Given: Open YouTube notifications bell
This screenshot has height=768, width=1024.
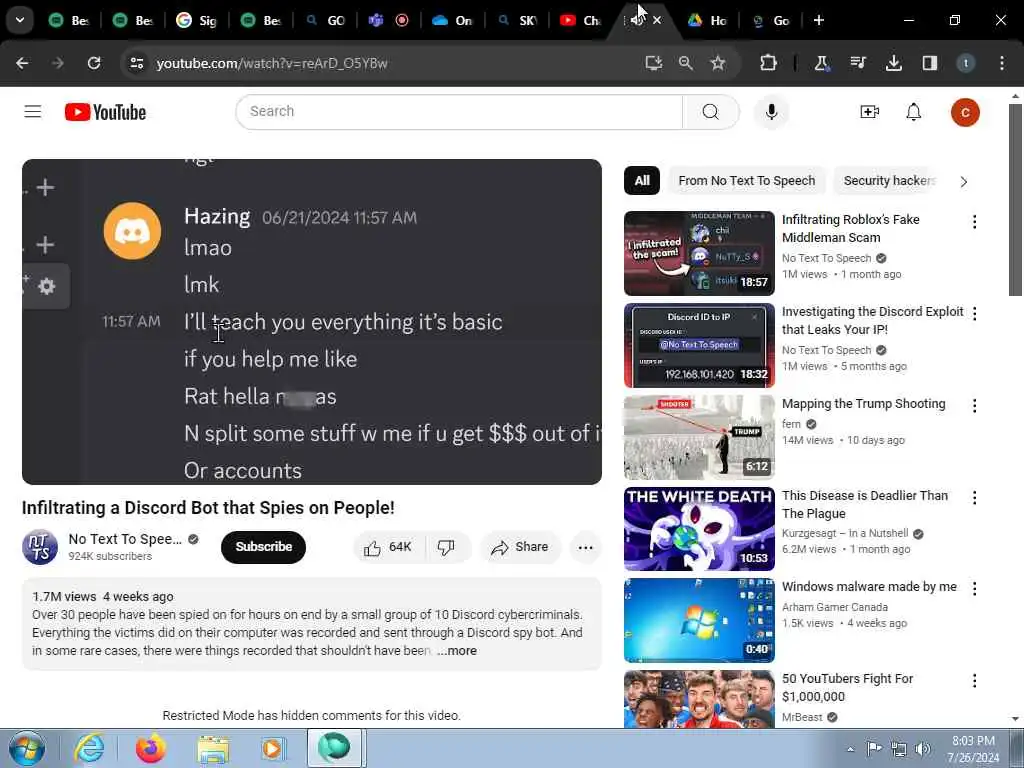Looking at the screenshot, I should pos(914,112).
